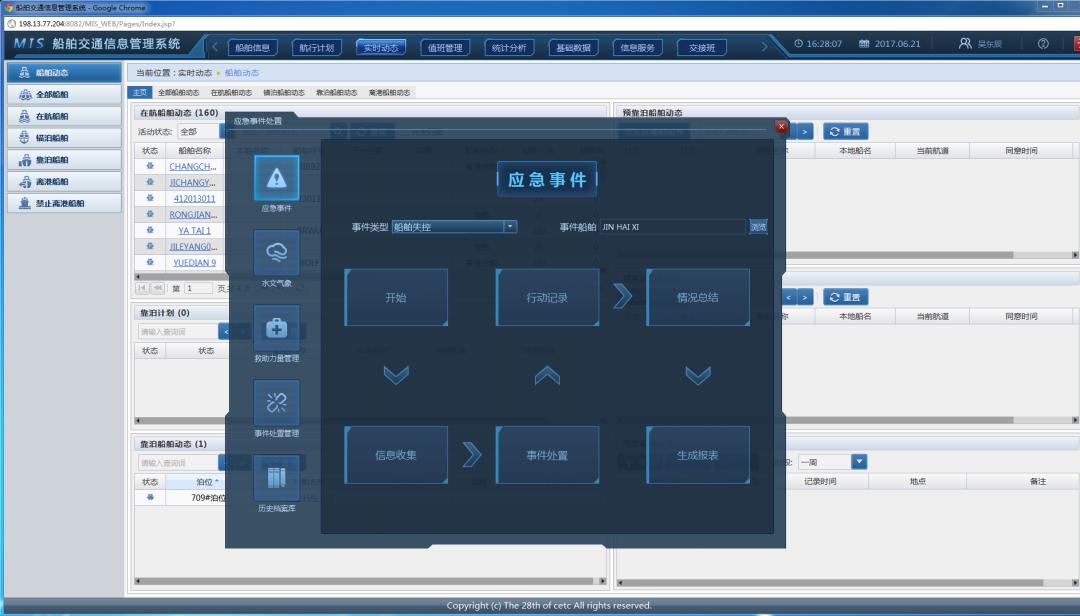Click the 生成报表 workflow step
Viewport: 1080px width, 616px height.
[698, 455]
